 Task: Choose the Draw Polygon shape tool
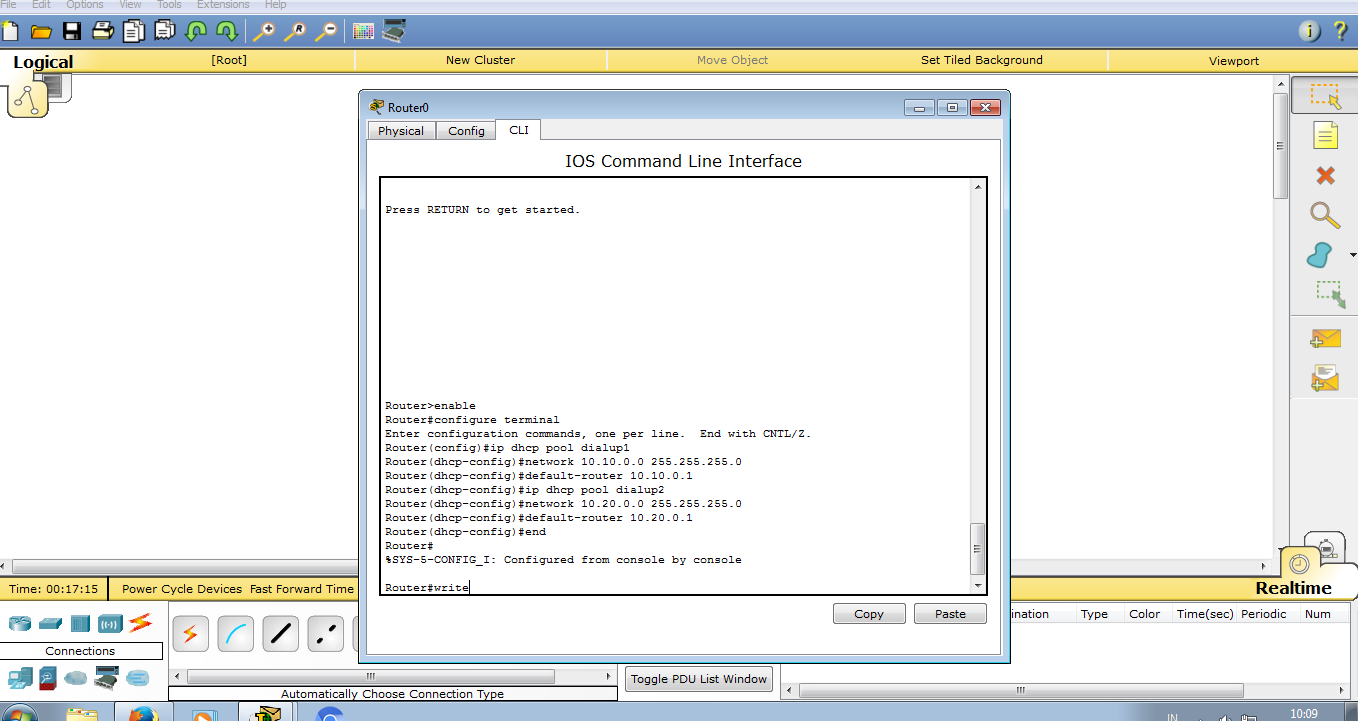[1320, 255]
